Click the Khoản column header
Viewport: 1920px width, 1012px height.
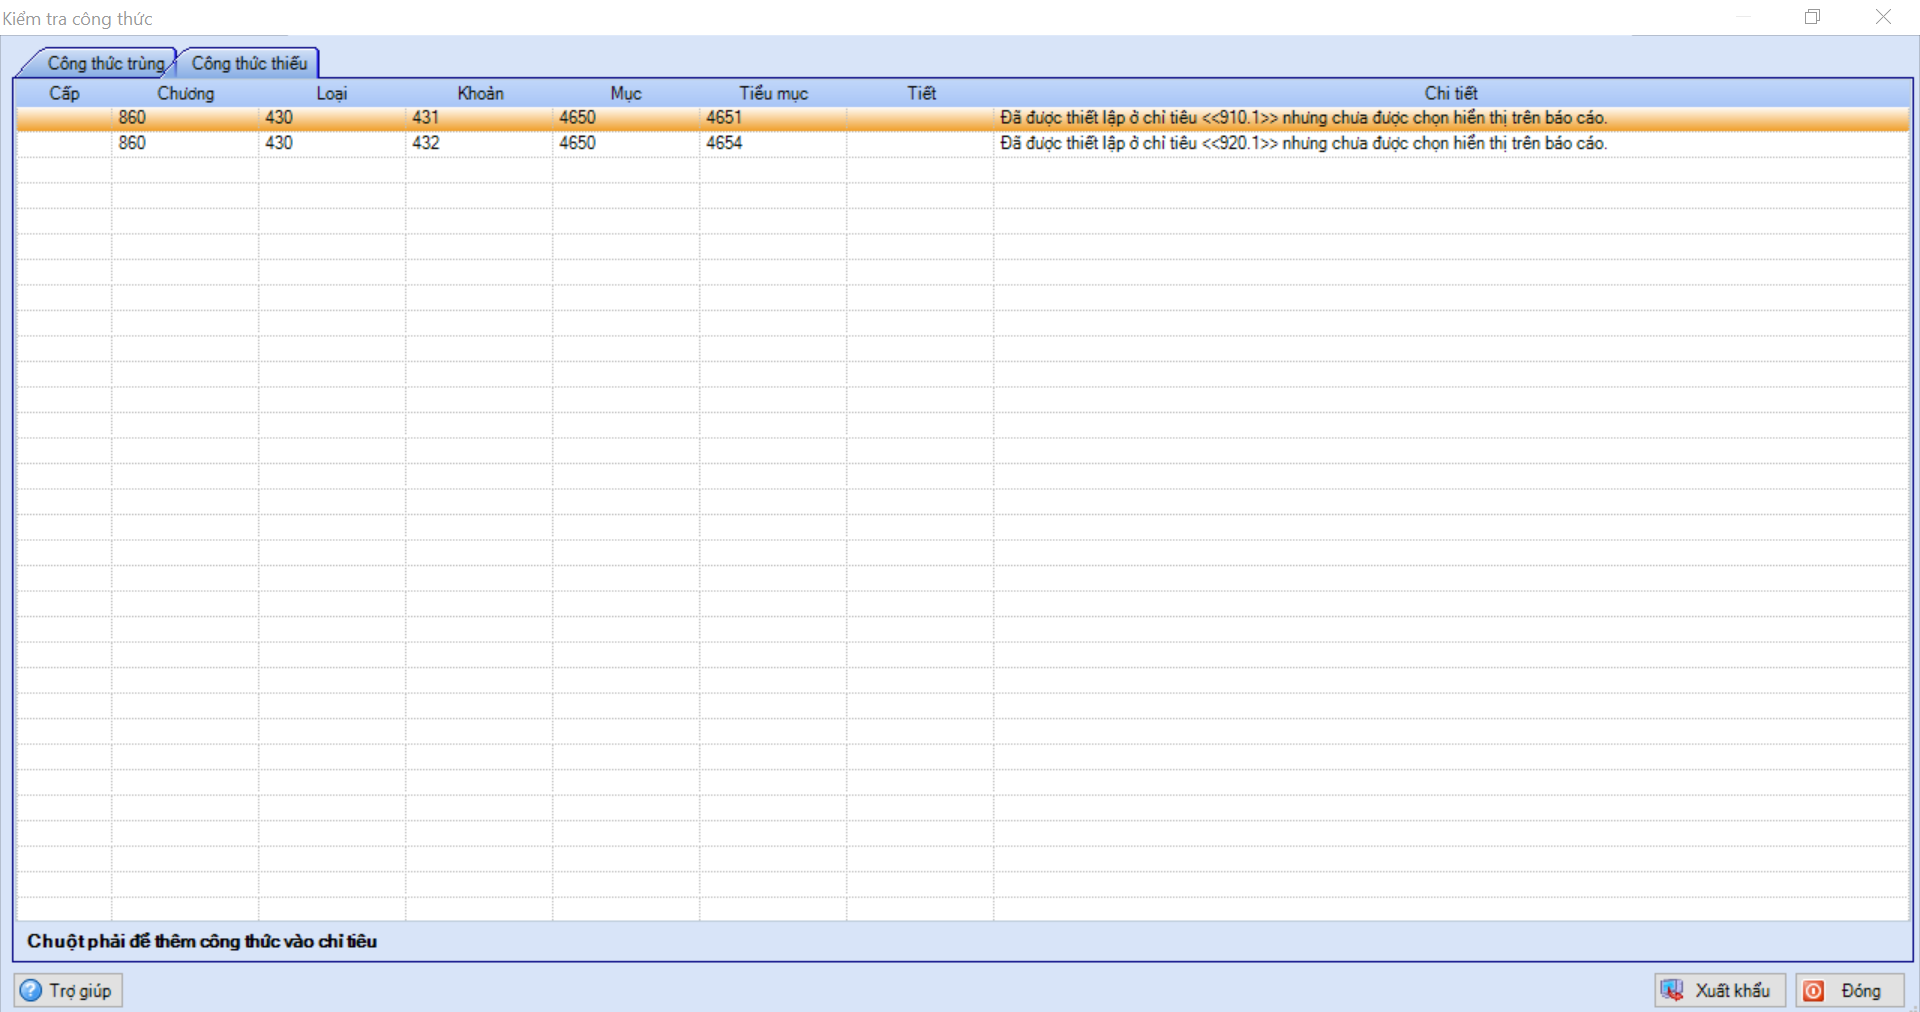tap(480, 93)
